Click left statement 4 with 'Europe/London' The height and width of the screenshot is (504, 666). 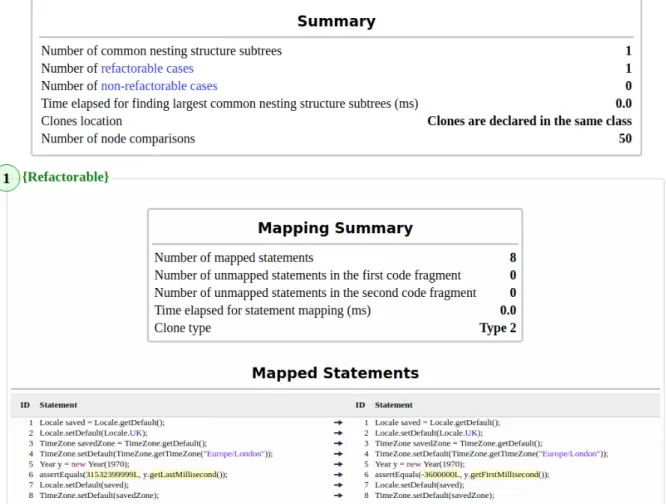pyautogui.click(x=156, y=454)
